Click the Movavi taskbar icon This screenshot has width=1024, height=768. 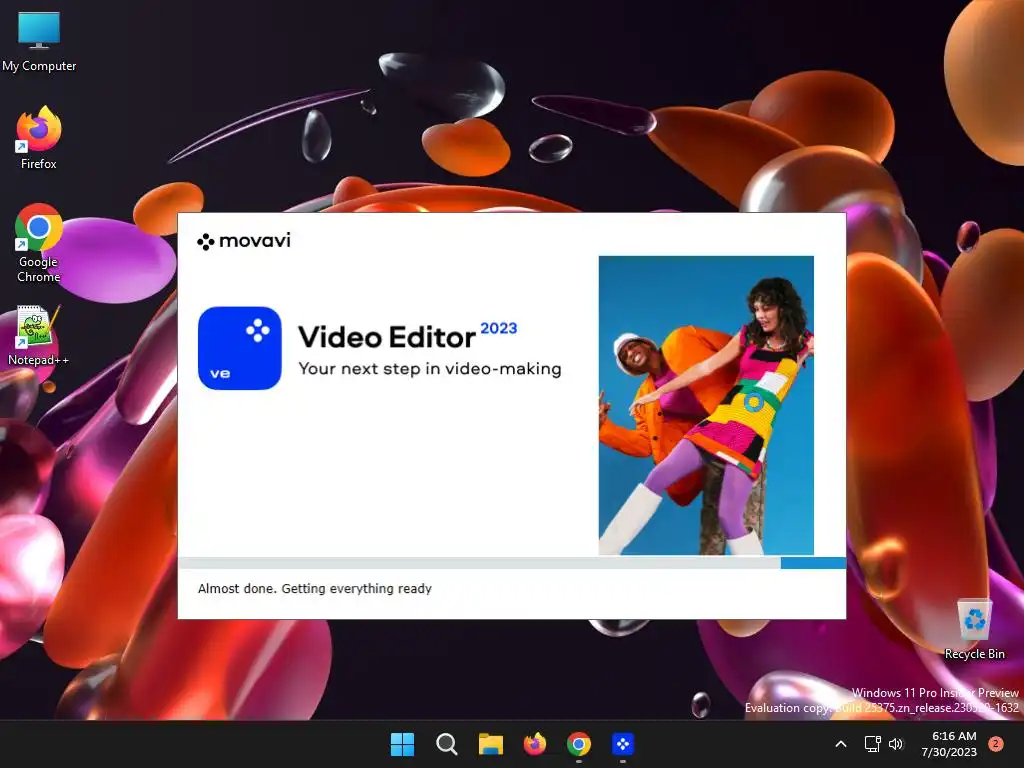coord(623,744)
